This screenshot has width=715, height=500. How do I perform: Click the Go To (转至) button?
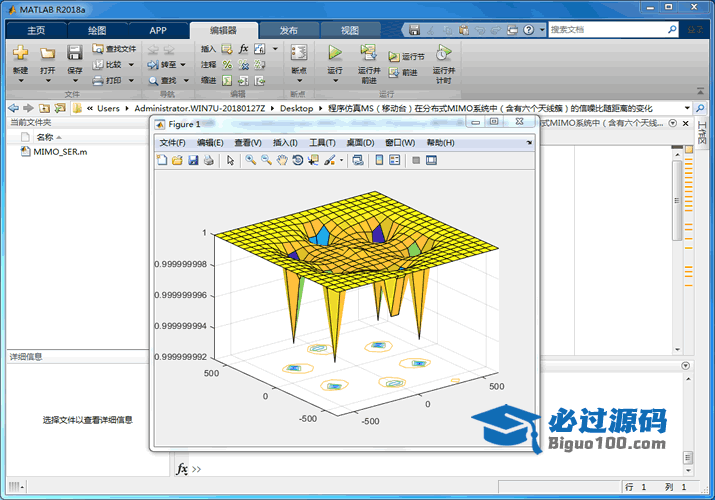click(x=161, y=65)
